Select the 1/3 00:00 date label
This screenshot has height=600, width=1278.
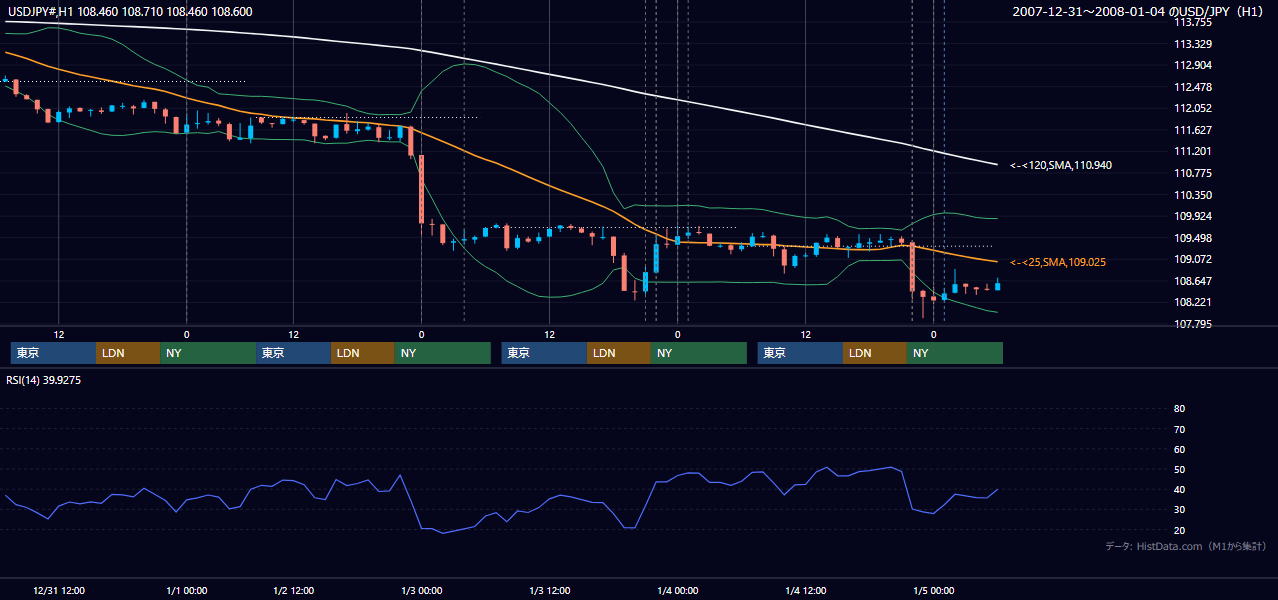(x=421, y=590)
